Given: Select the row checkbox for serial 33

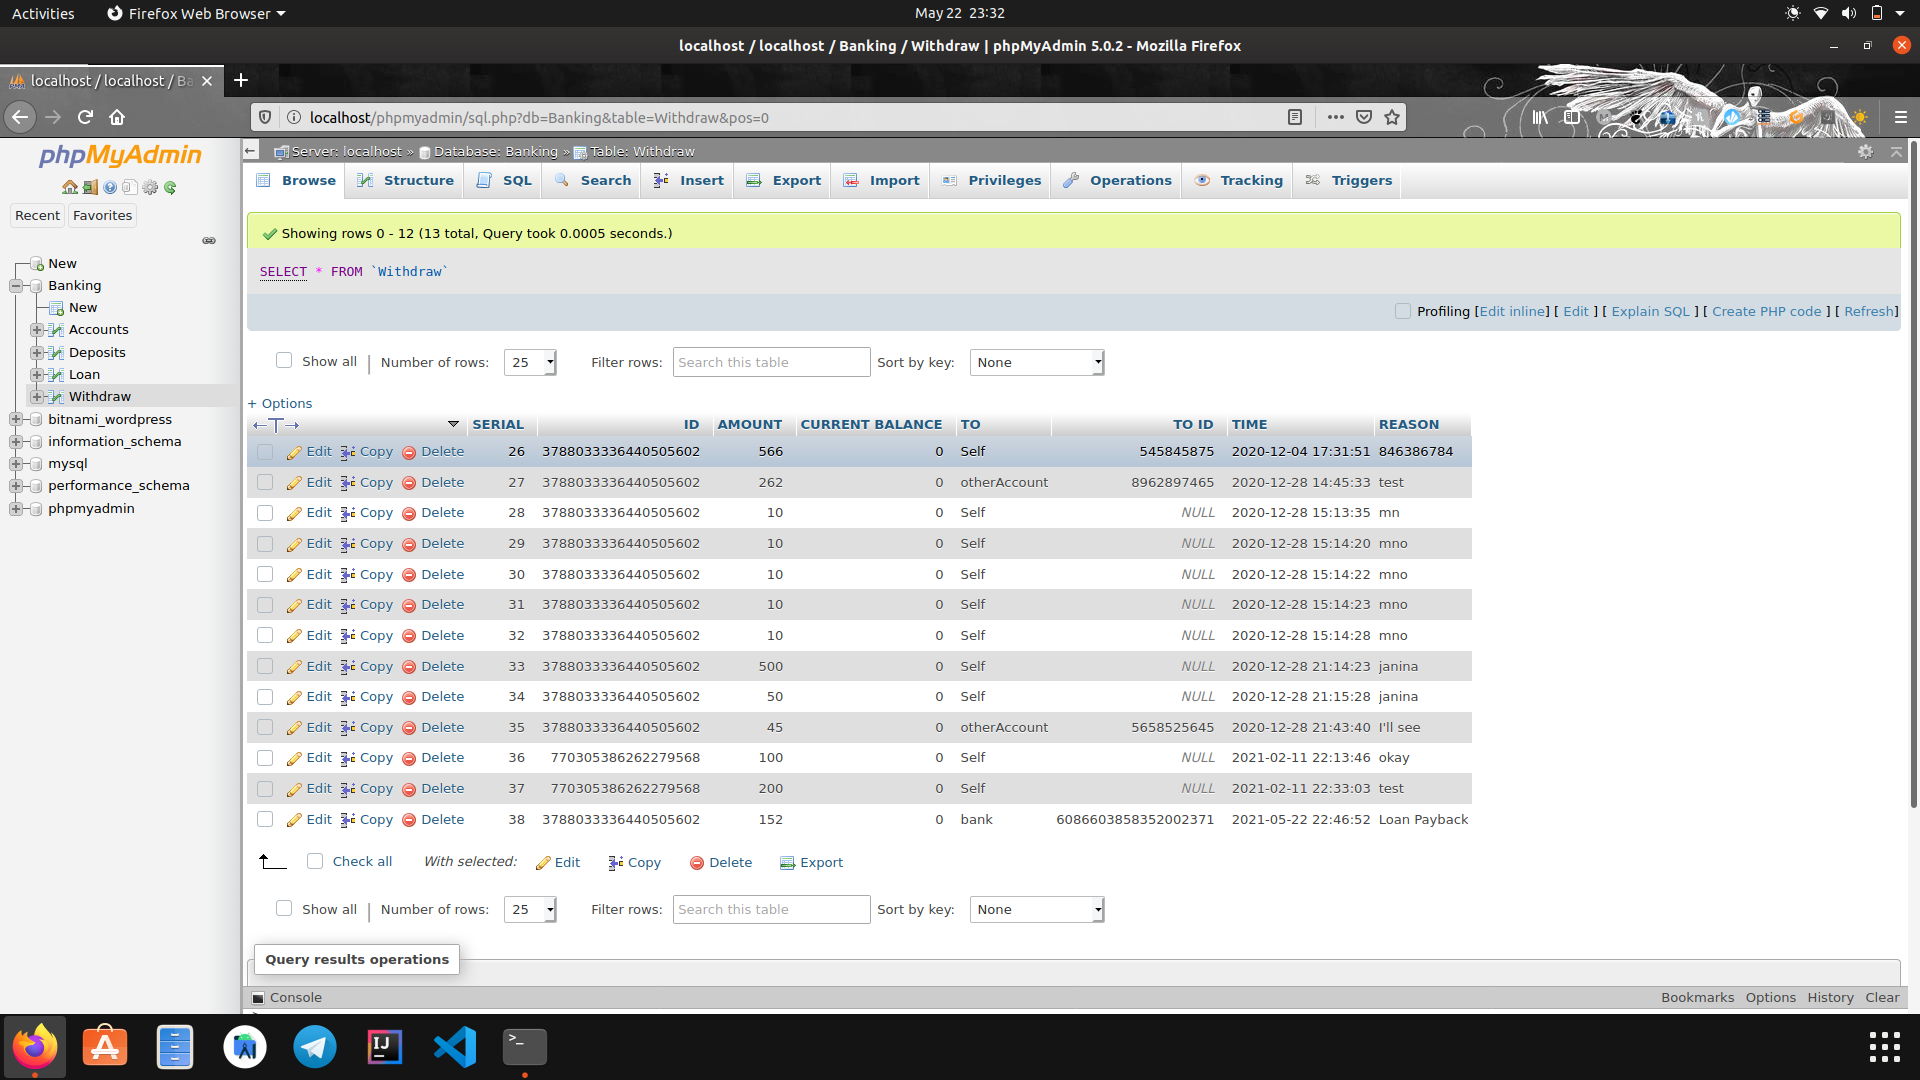Looking at the screenshot, I should click(x=265, y=667).
